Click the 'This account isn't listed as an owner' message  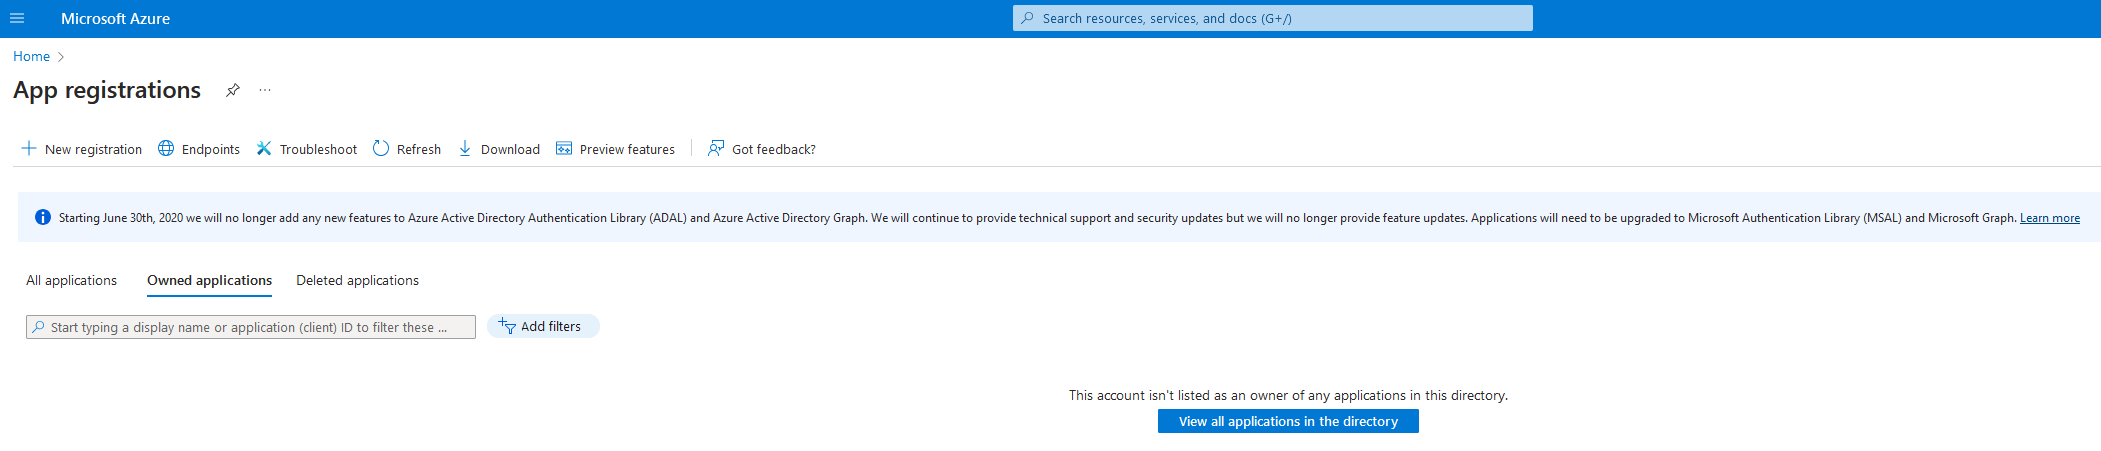[1288, 395]
